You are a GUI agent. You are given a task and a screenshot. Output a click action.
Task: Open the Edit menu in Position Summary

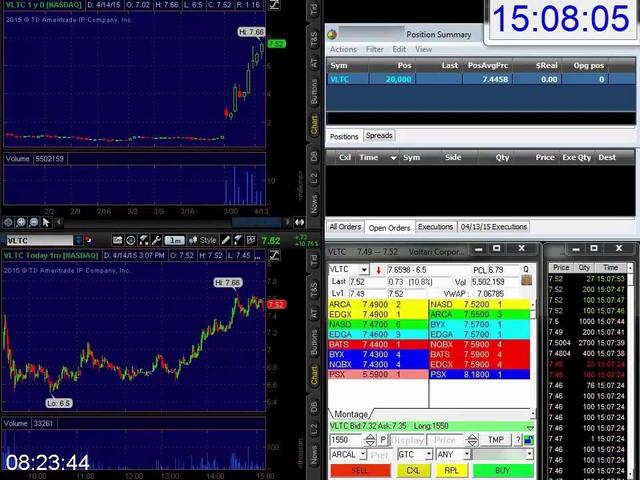pos(399,49)
